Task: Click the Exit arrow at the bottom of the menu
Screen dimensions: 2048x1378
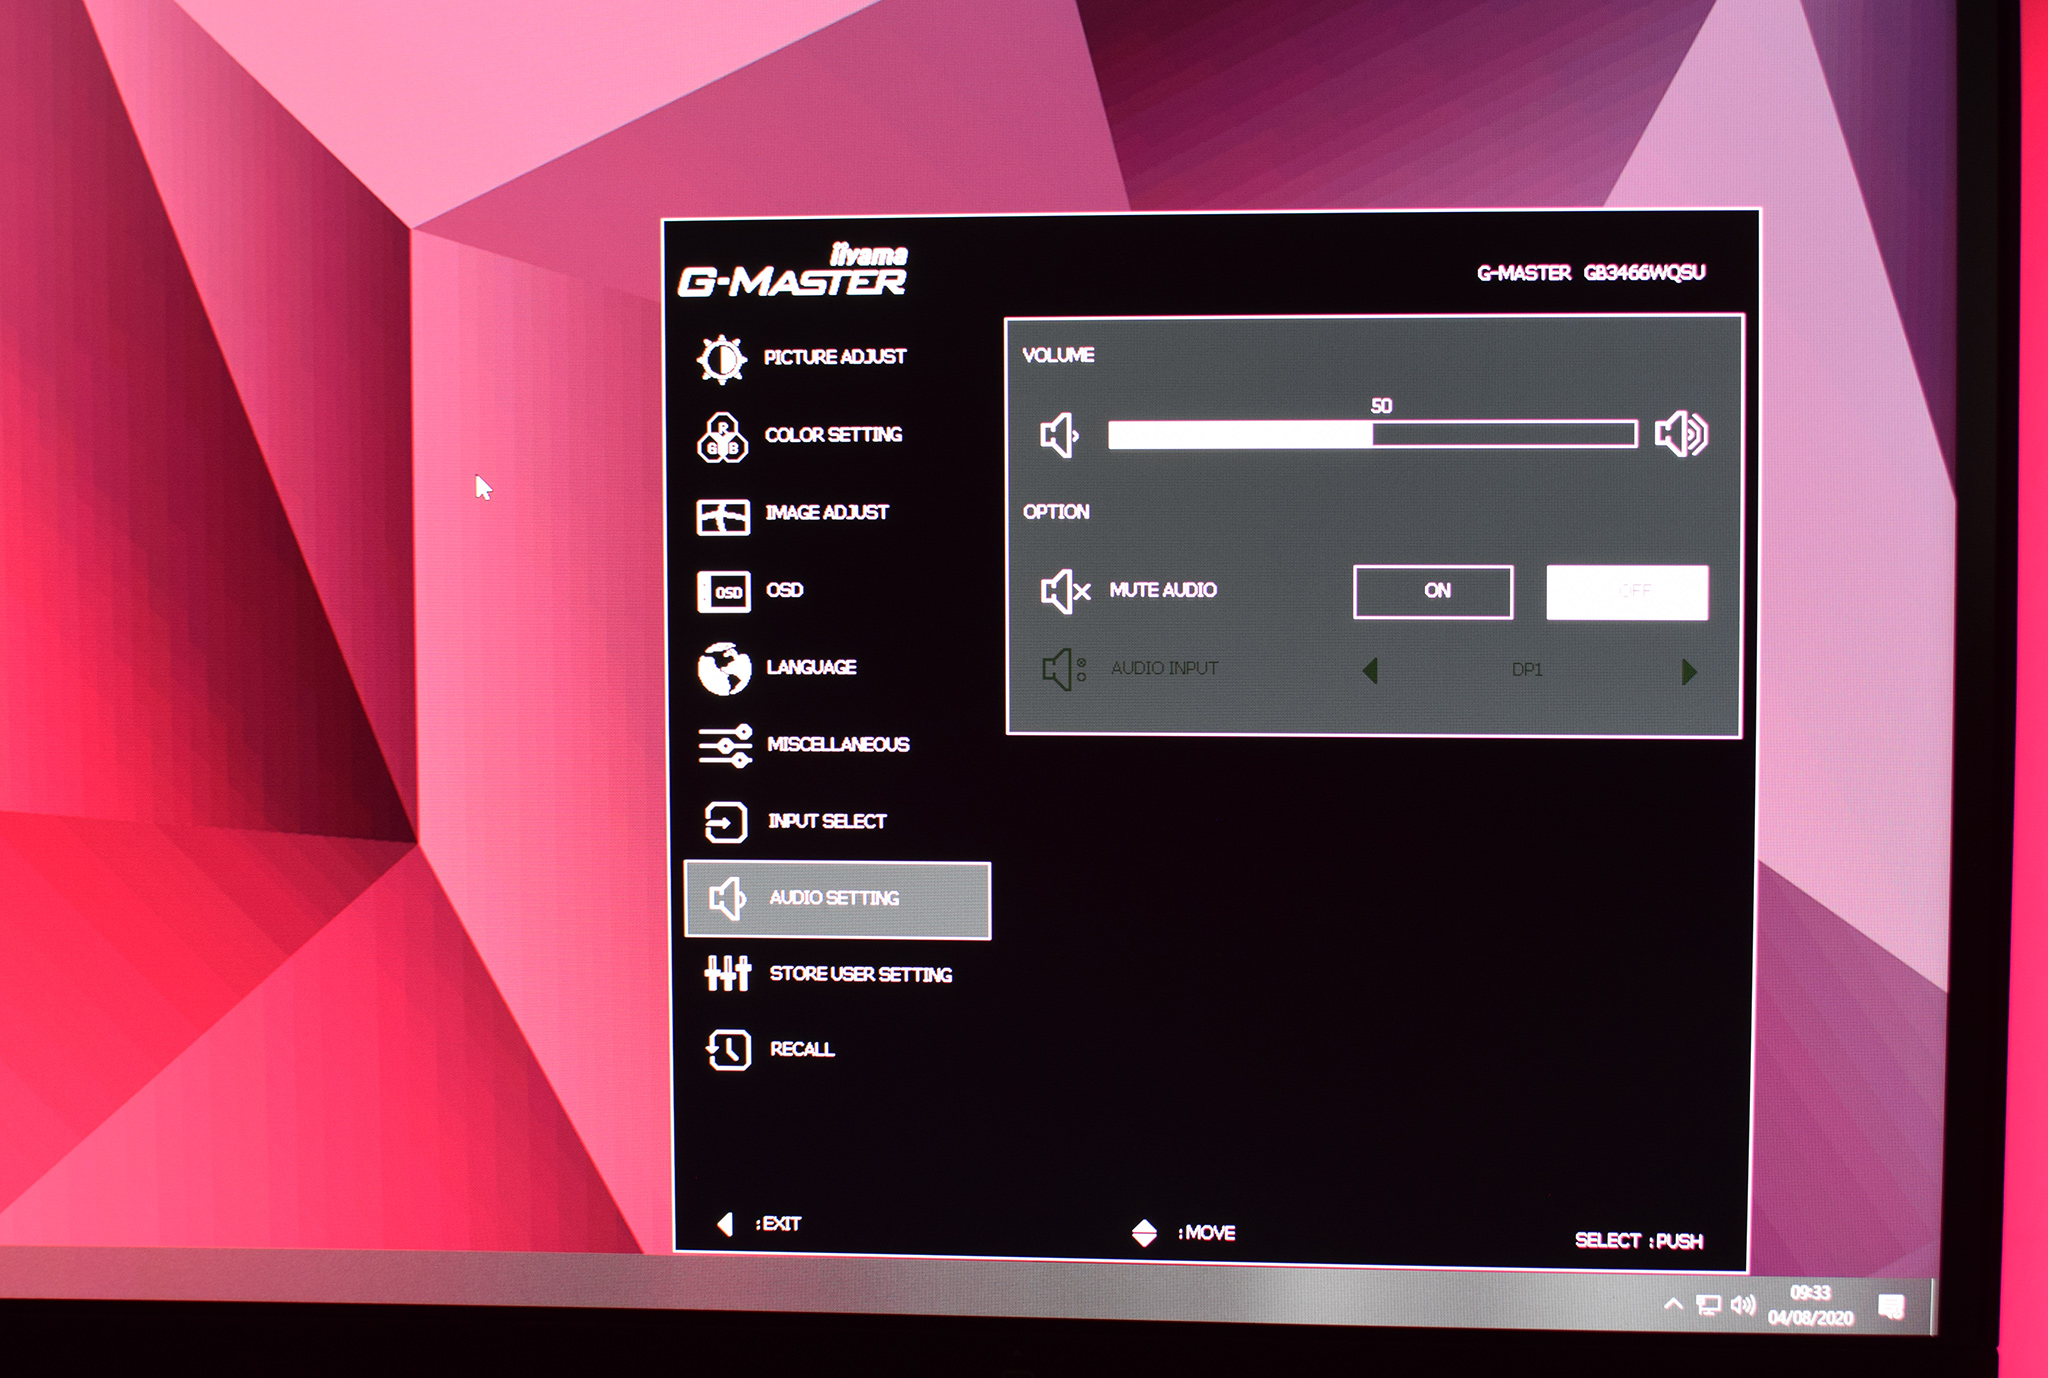Action: coord(726,1224)
